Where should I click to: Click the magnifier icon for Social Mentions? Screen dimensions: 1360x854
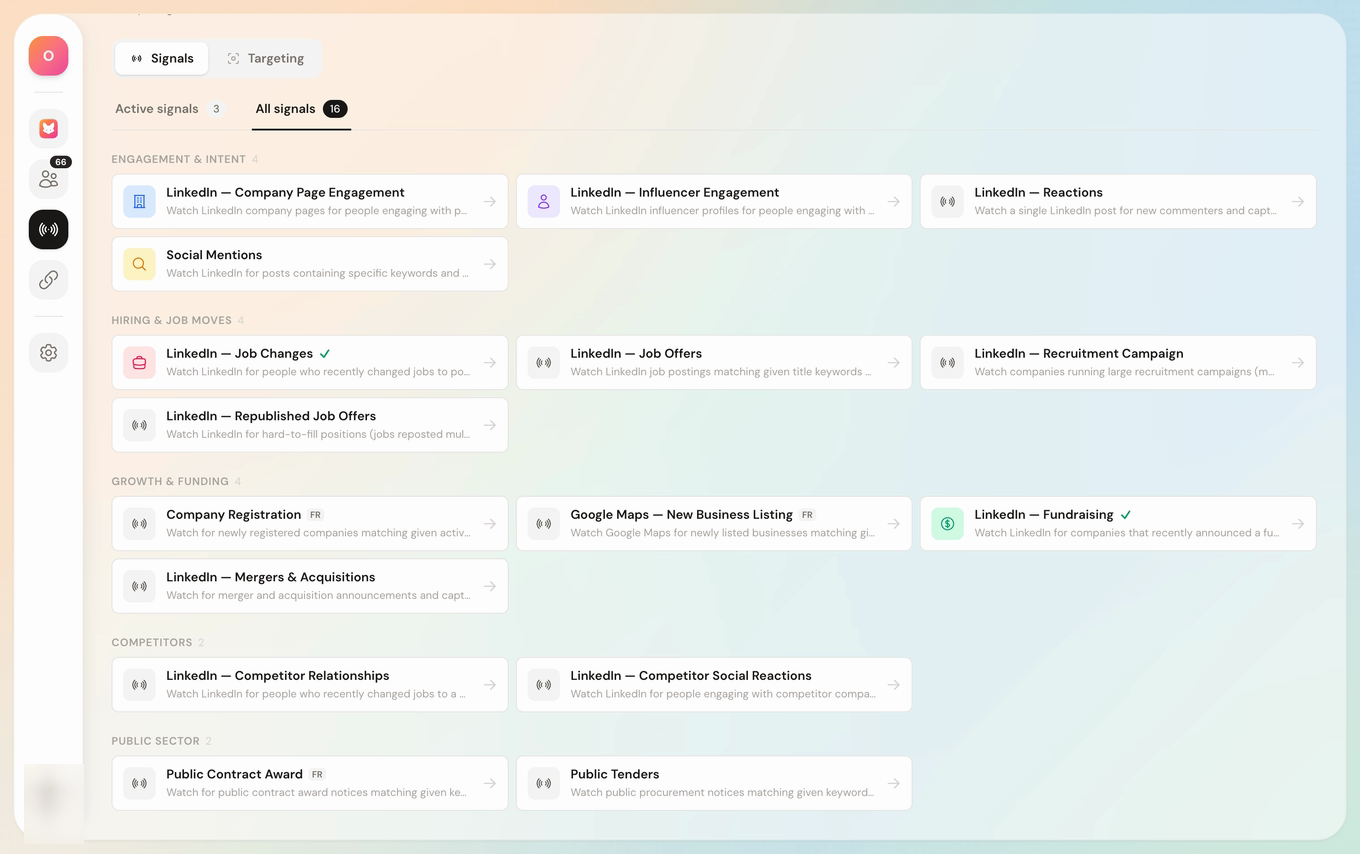(139, 264)
